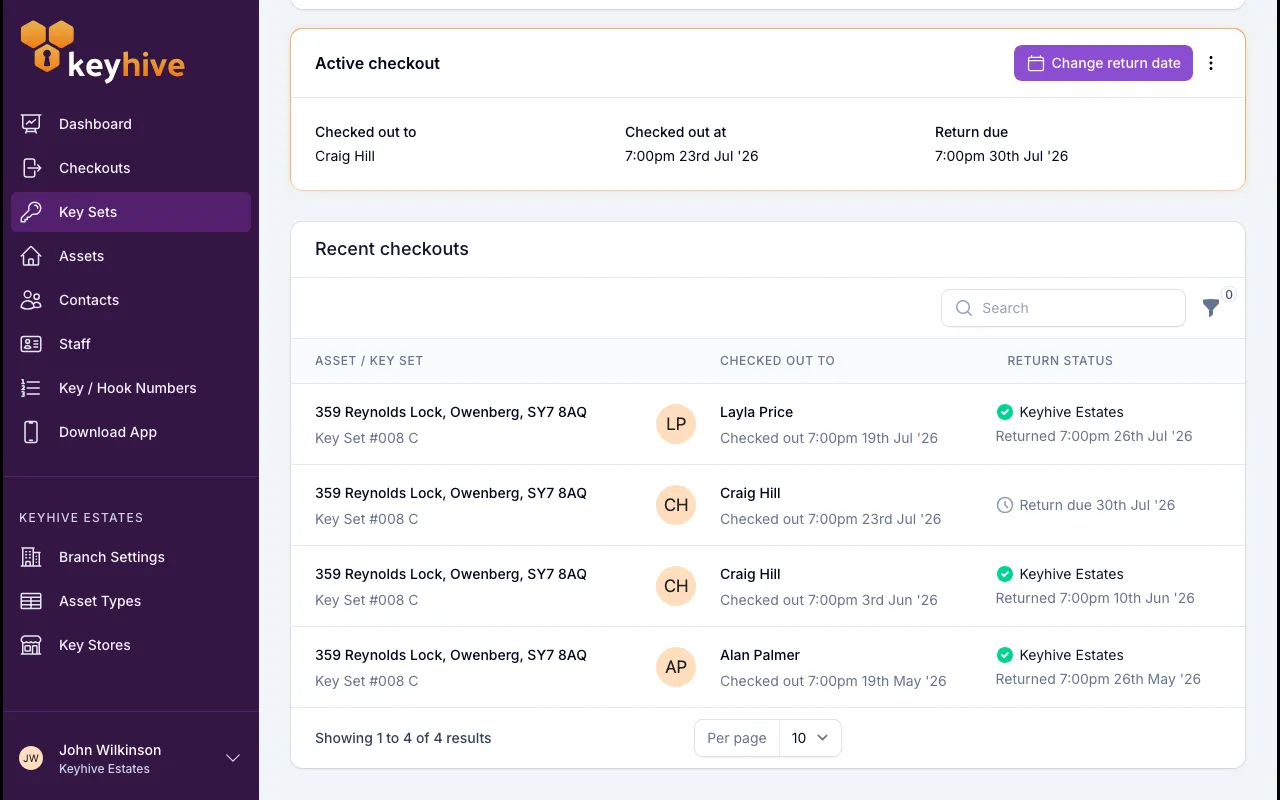Navigate to Contacts
This screenshot has width=1280, height=800.
coord(131,300)
